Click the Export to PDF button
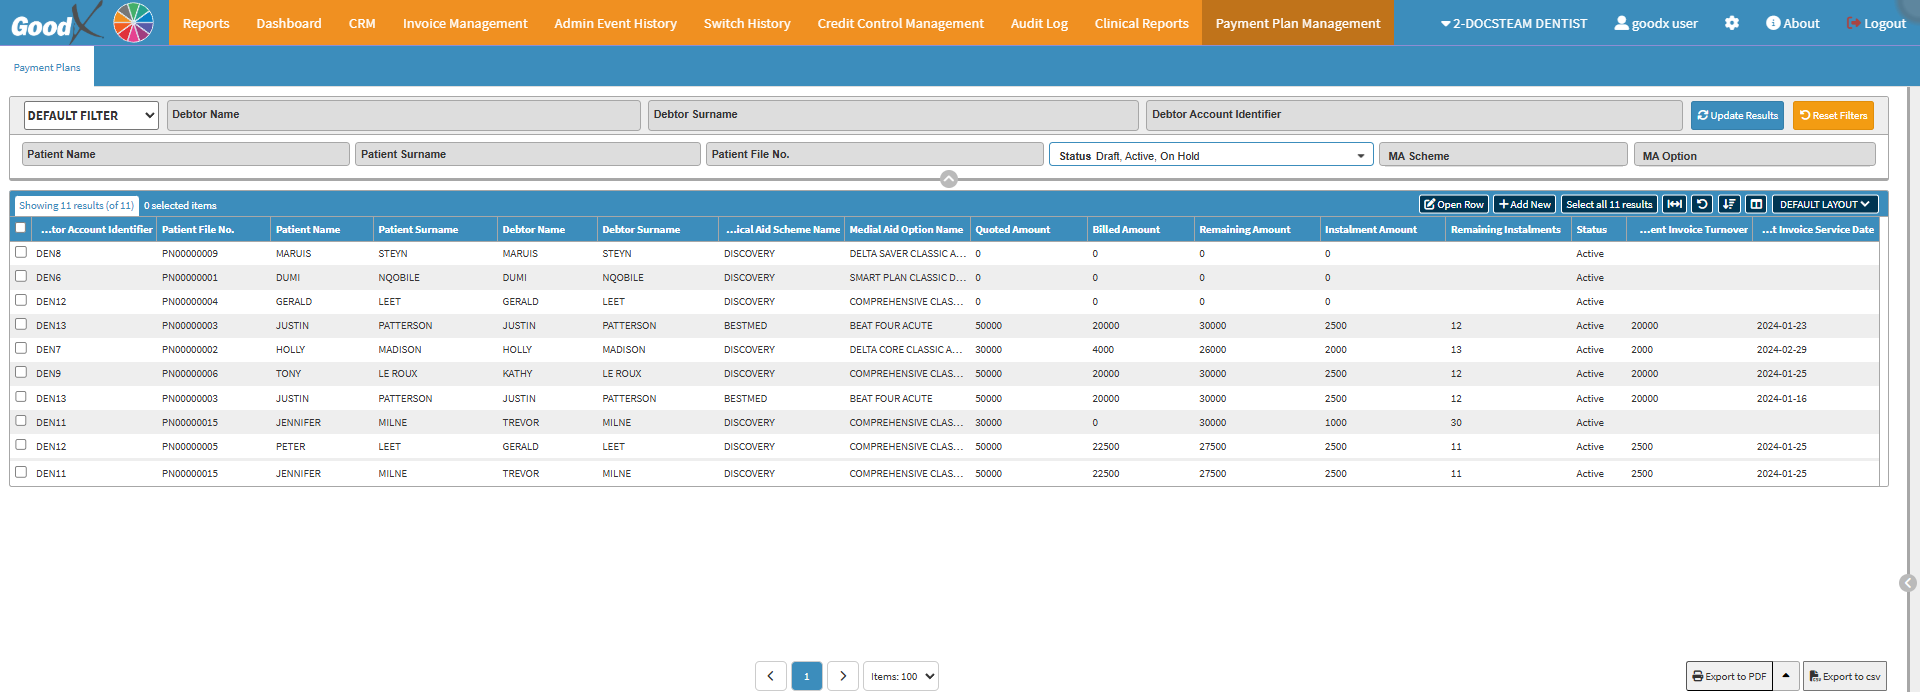The image size is (1920, 692). pos(1729,676)
